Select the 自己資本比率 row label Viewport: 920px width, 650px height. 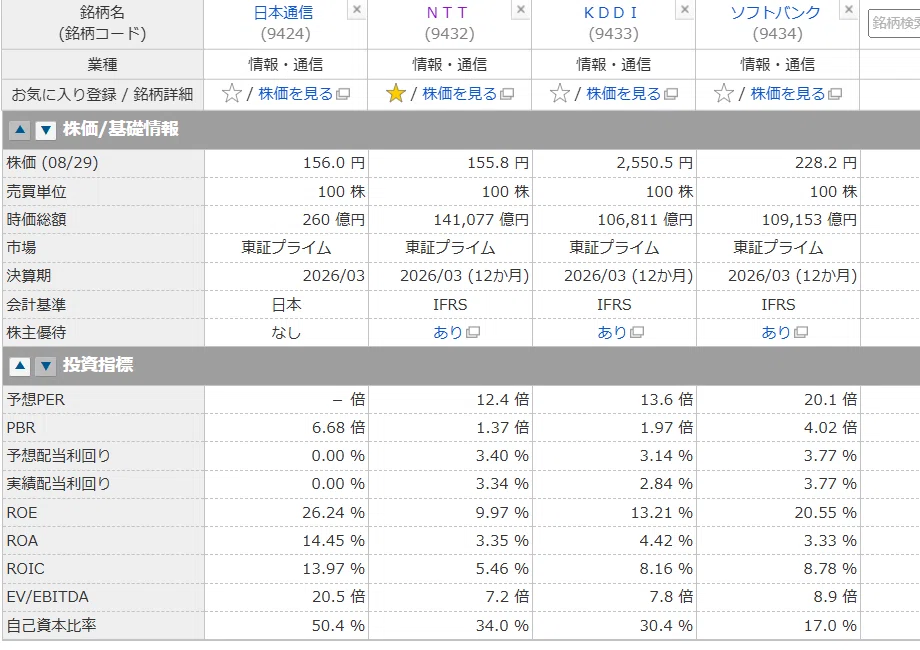(51, 625)
